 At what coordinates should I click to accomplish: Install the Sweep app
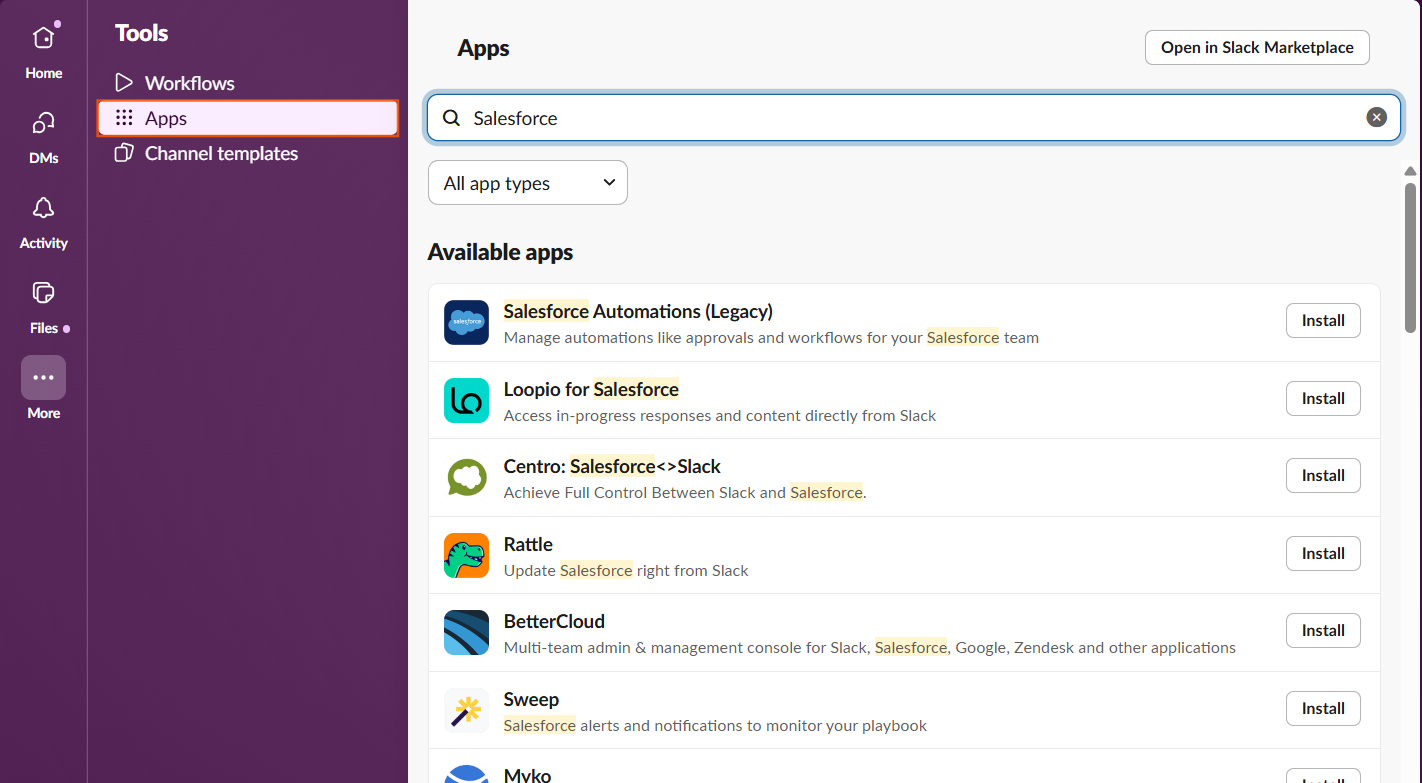click(x=1323, y=708)
